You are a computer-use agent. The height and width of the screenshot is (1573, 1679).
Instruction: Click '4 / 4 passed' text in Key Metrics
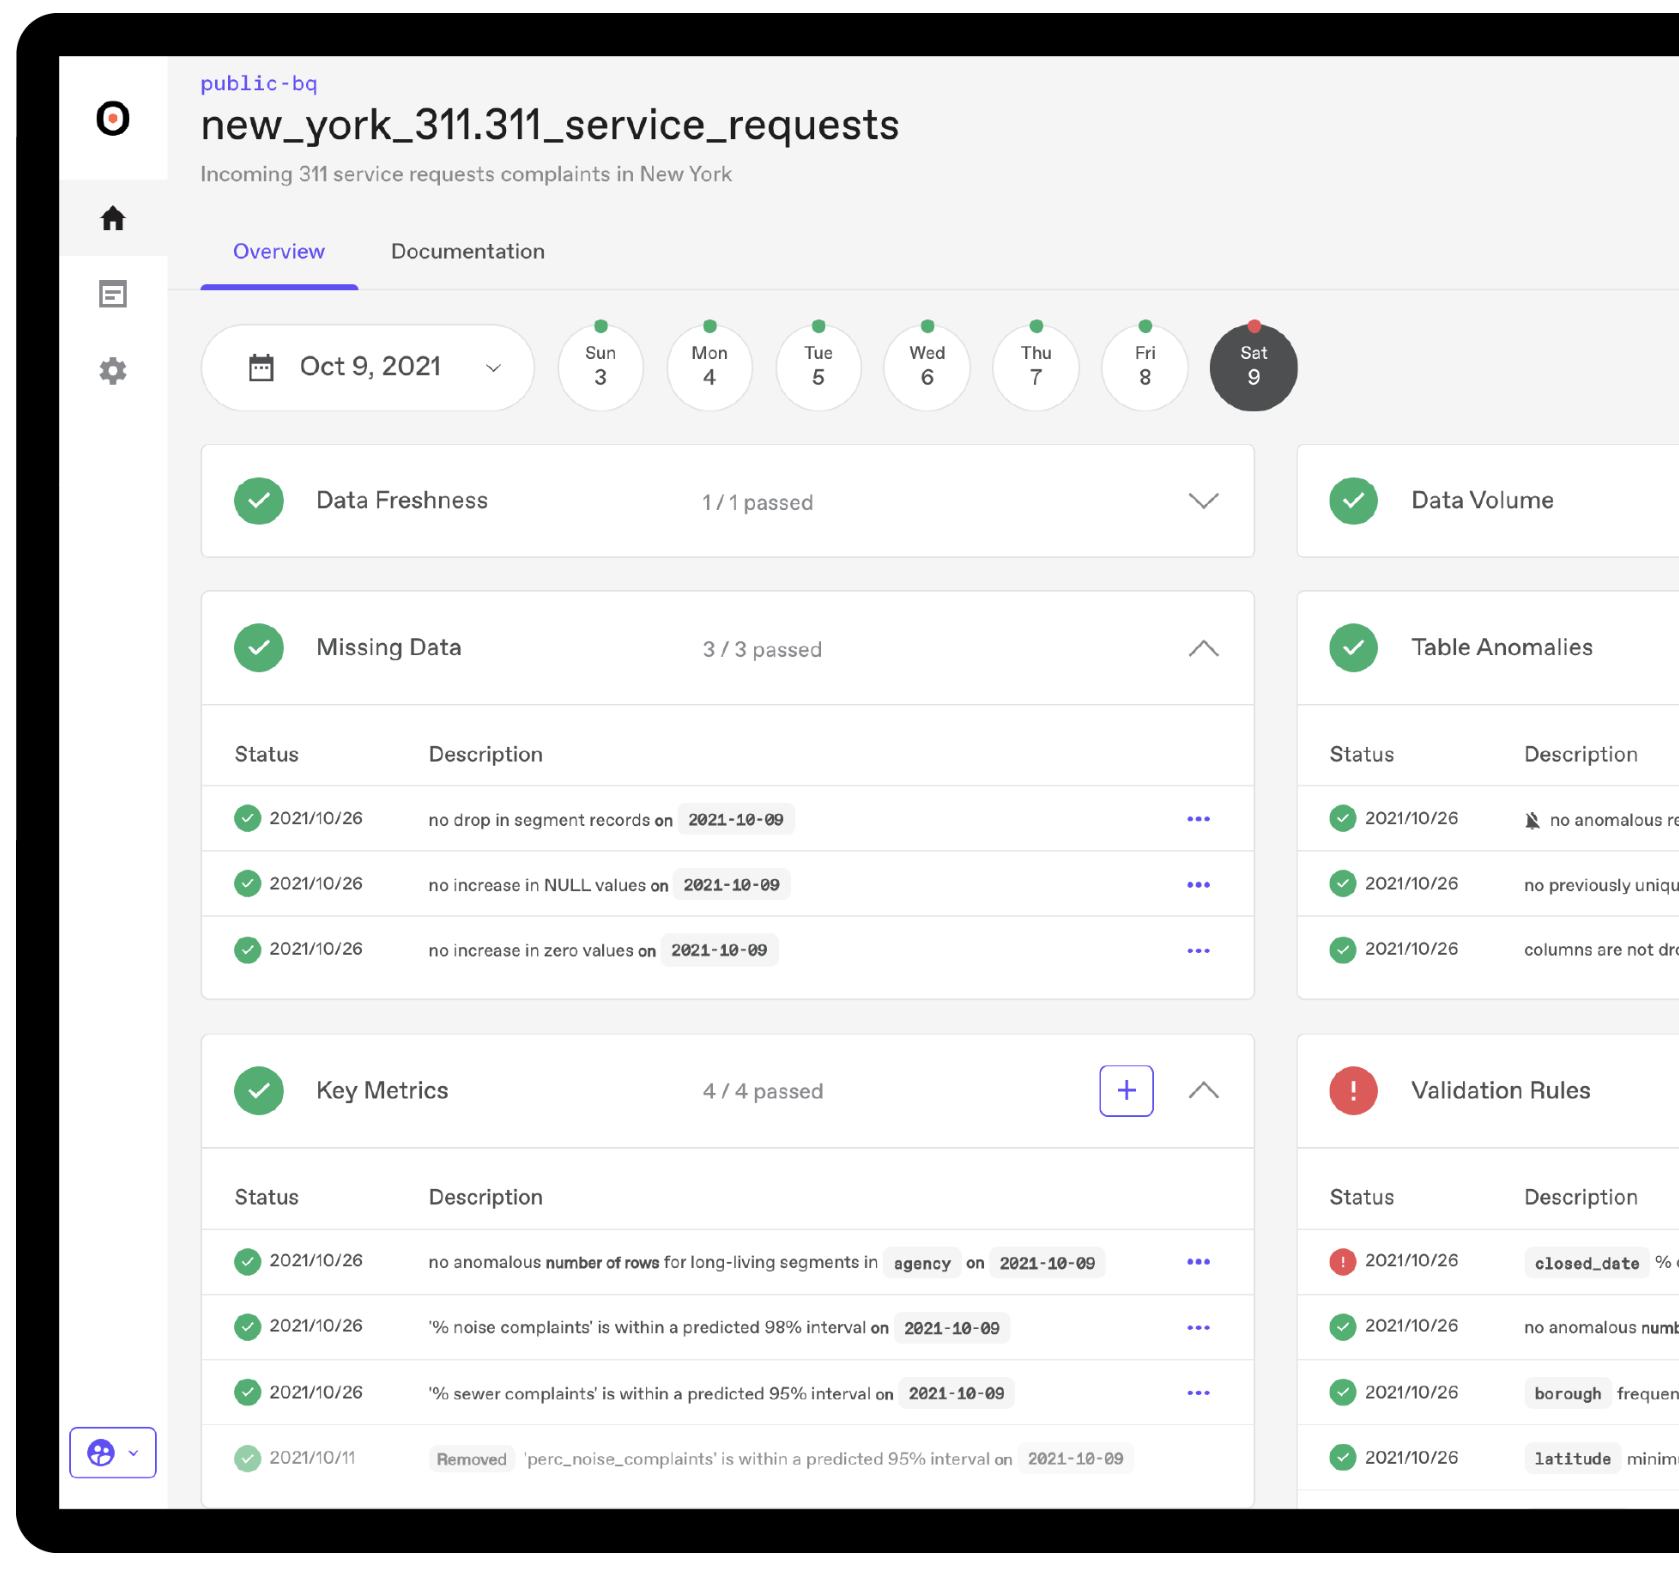coord(763,1092)
